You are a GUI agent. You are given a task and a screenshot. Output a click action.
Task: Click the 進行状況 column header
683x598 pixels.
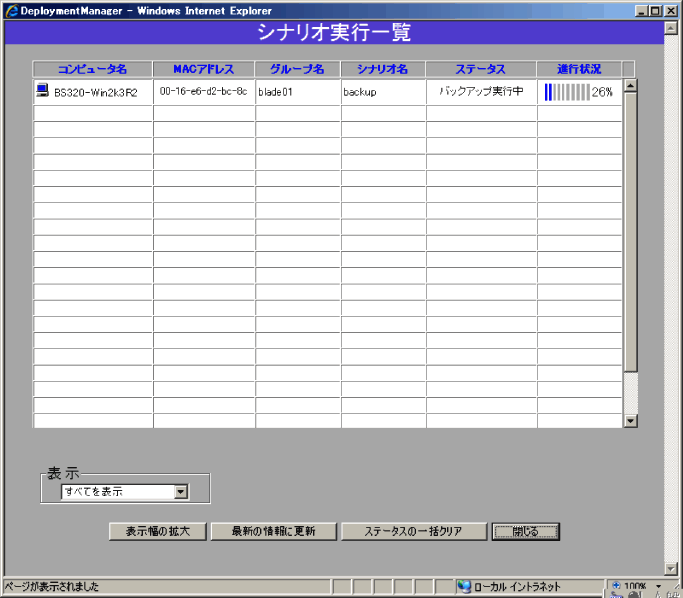pyautogui.click(x=579, y=69)
